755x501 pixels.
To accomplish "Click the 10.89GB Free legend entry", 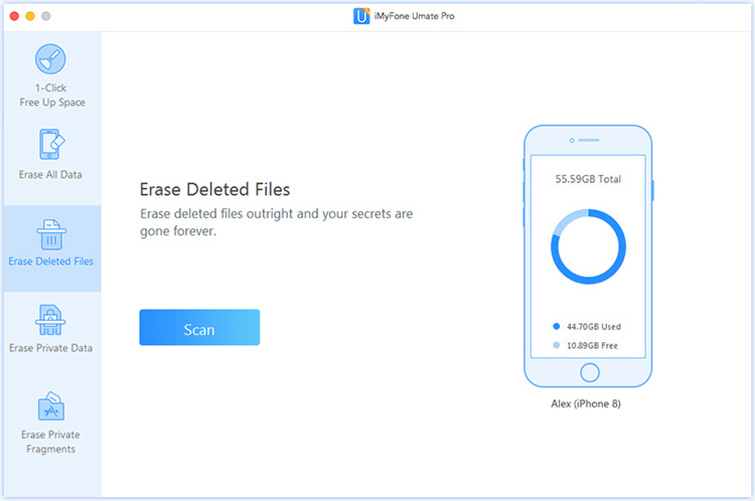I will [586, 345].
